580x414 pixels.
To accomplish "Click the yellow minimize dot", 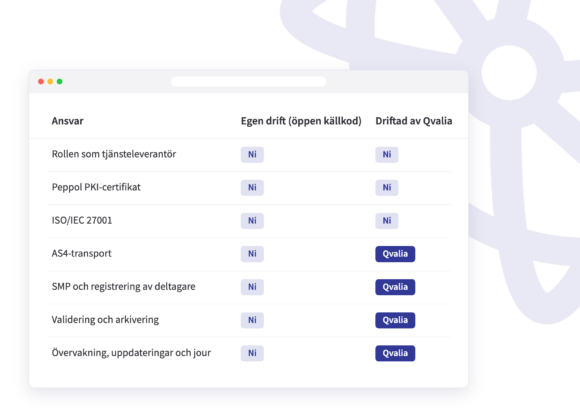I will 50,81.
